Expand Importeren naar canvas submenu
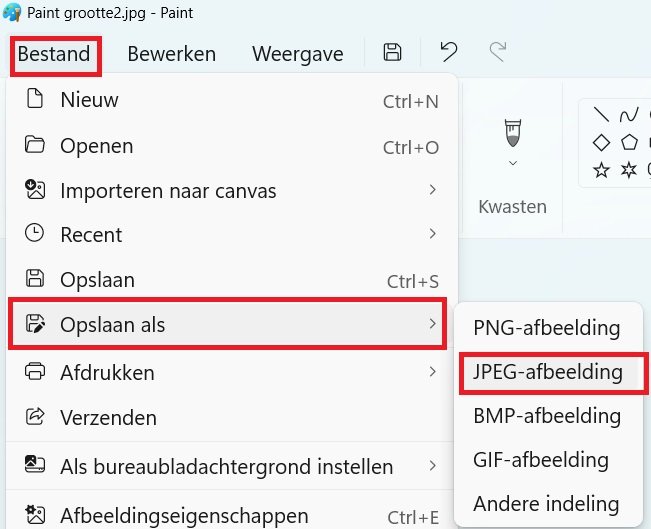This screenshot has height=529, width=651. point(432,190)
